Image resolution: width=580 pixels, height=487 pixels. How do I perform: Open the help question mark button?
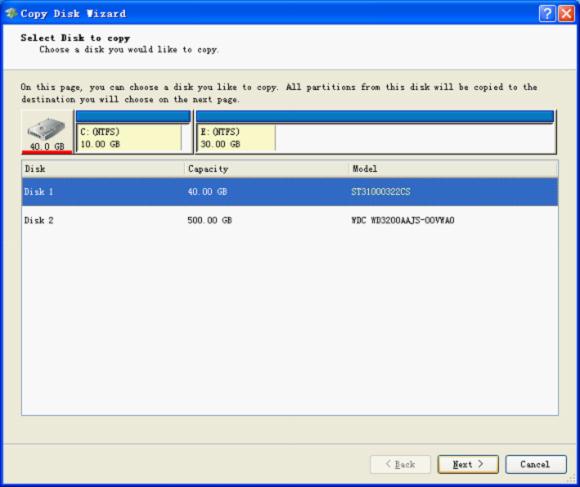pyautogui.click(x=547, y=14)
